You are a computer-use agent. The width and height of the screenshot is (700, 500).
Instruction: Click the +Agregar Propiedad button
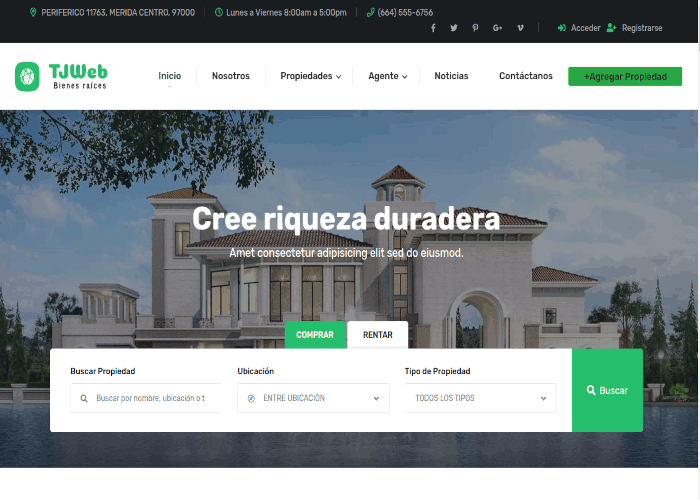click(625, 76)
